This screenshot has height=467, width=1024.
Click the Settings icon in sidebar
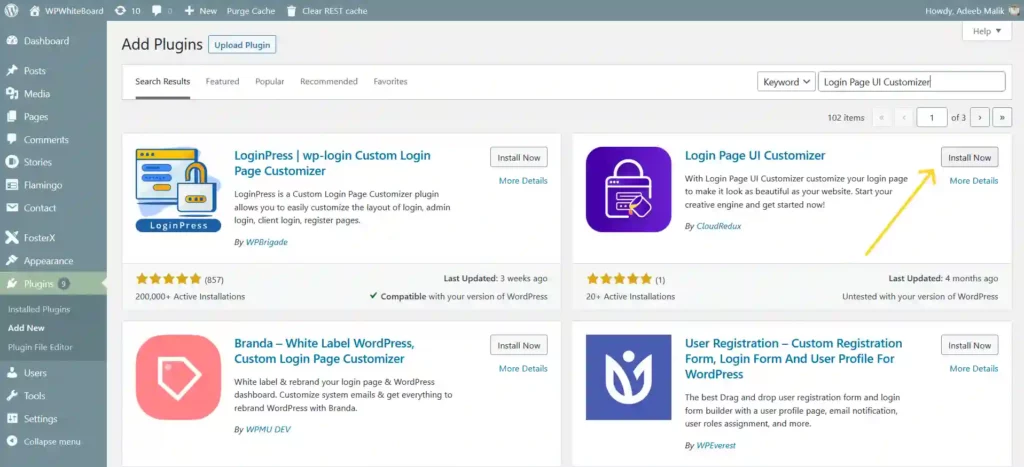11,419
